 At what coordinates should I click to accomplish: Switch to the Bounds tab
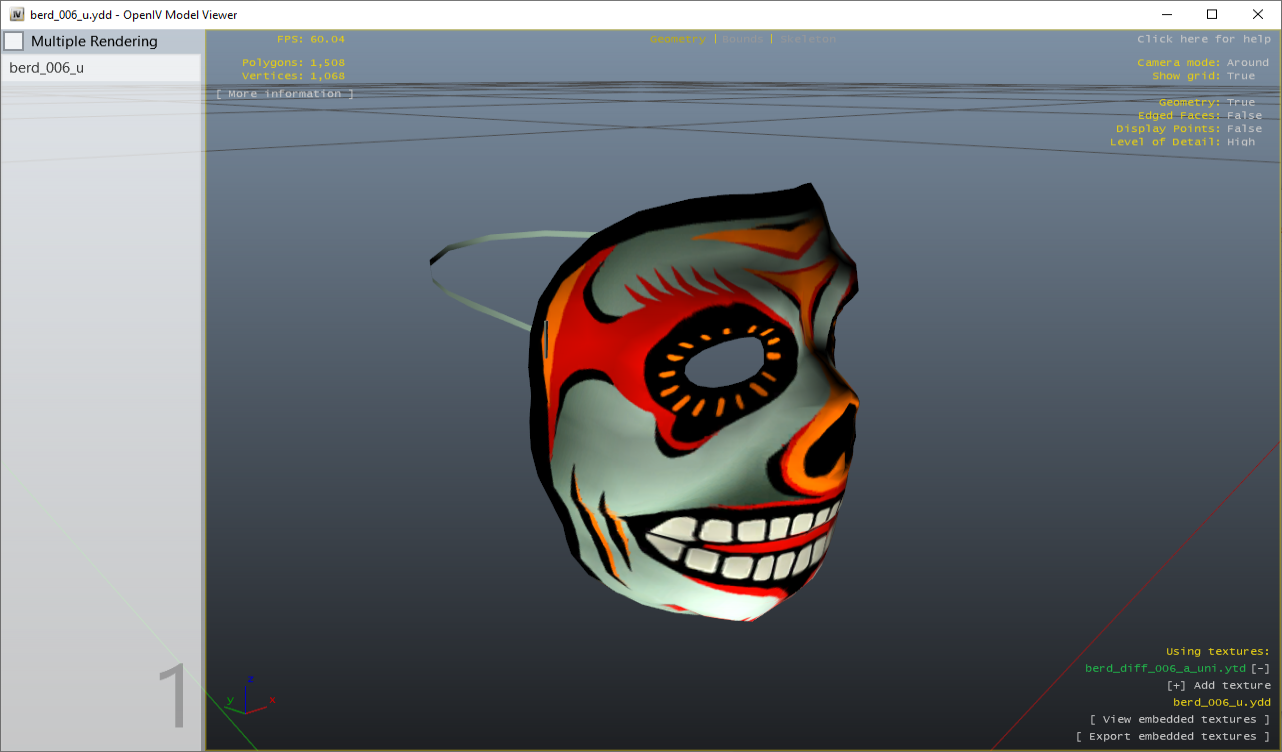click(743, 39)
